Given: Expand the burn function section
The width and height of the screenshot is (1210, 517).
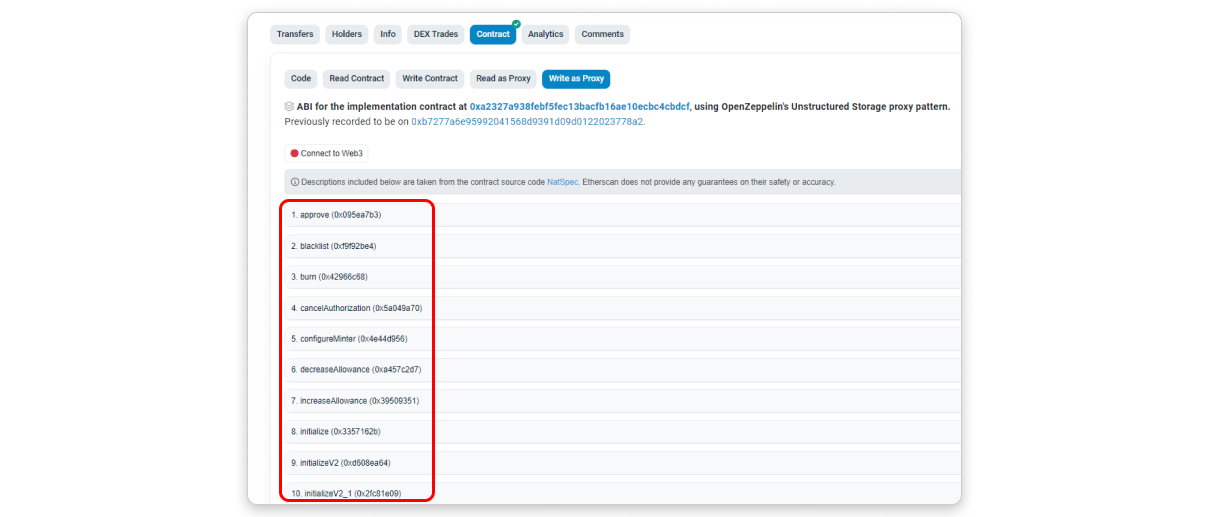Looking at the screenshot, I should (329, 277).
